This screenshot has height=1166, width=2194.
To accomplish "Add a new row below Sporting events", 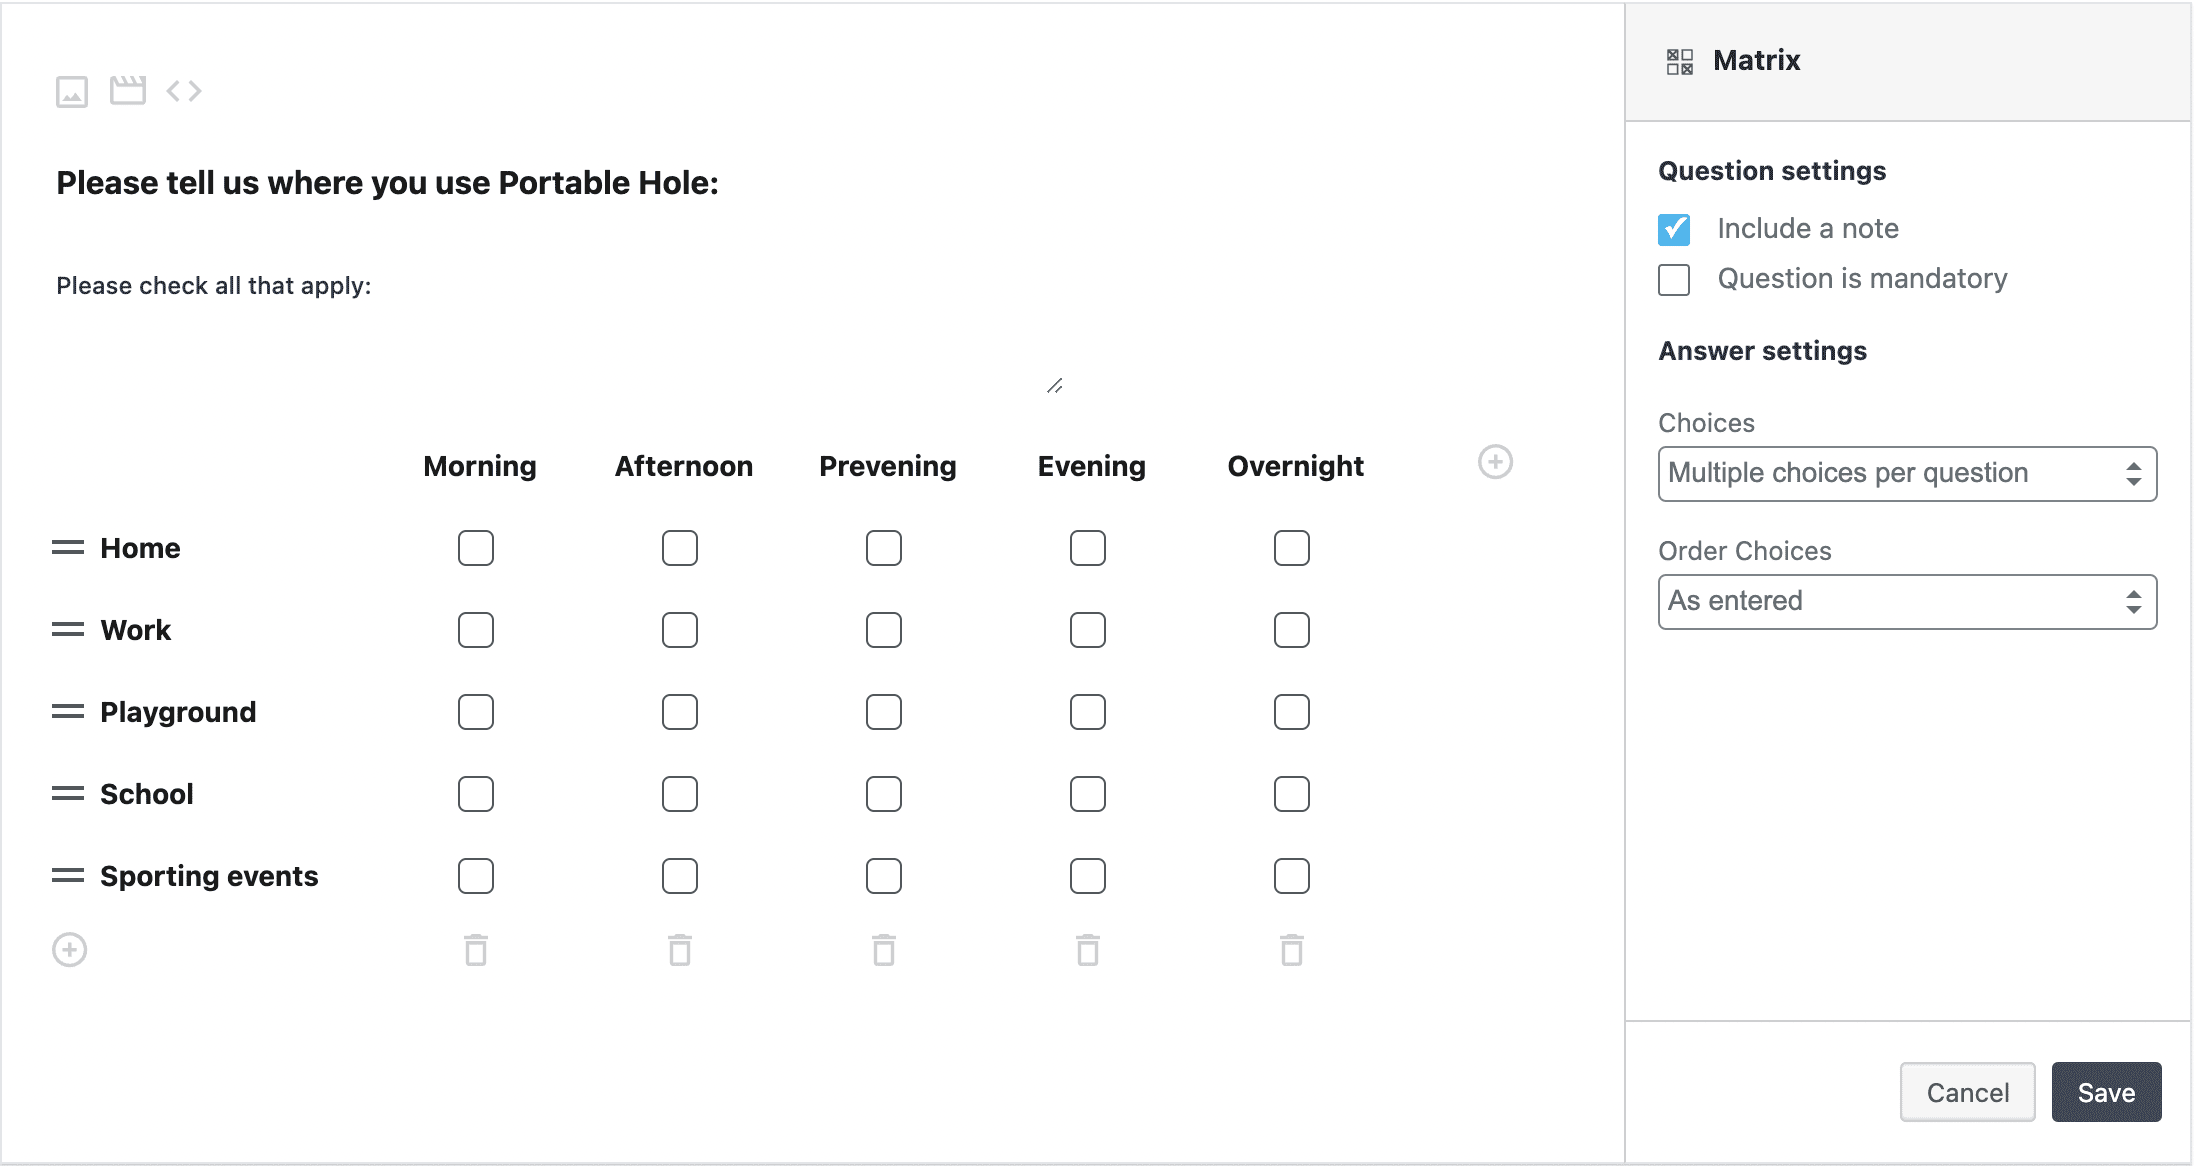I will coord(67,950).
